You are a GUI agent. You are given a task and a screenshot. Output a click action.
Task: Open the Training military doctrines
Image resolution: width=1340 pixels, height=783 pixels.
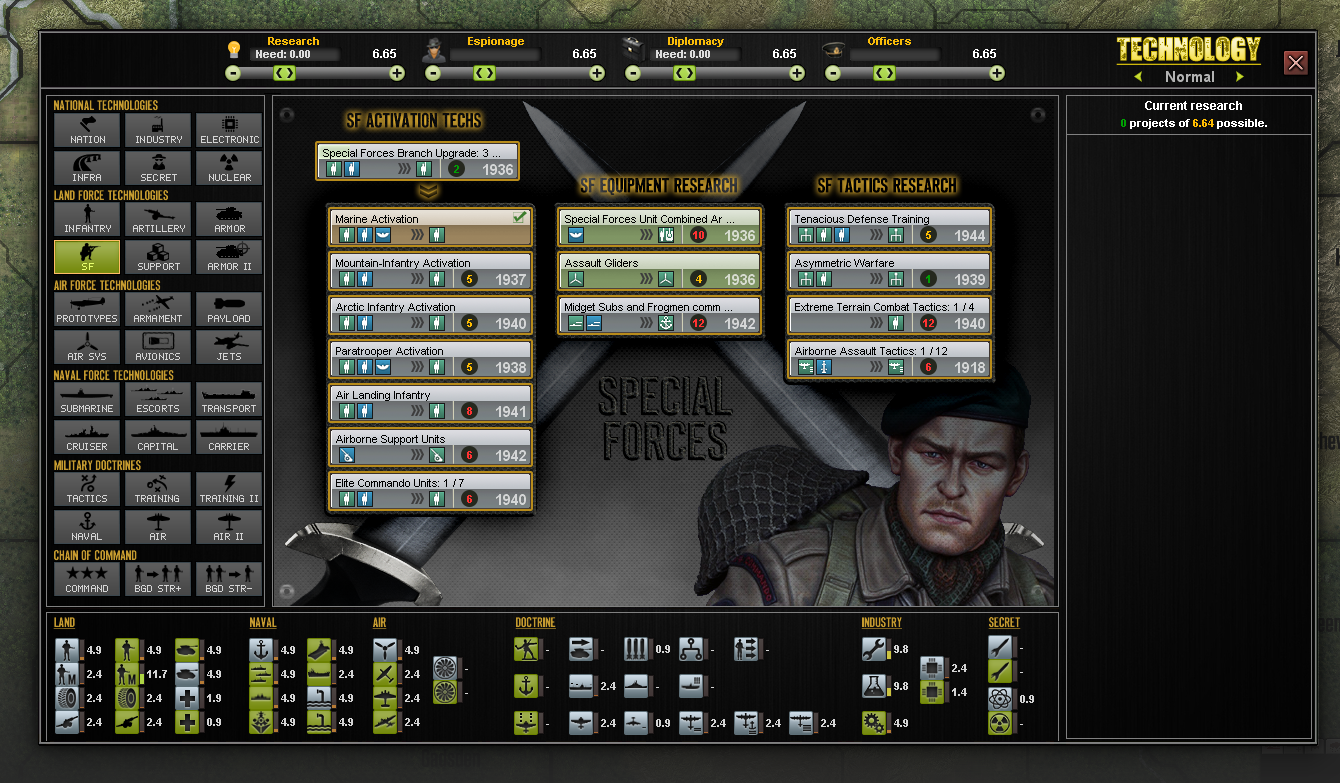158,489
